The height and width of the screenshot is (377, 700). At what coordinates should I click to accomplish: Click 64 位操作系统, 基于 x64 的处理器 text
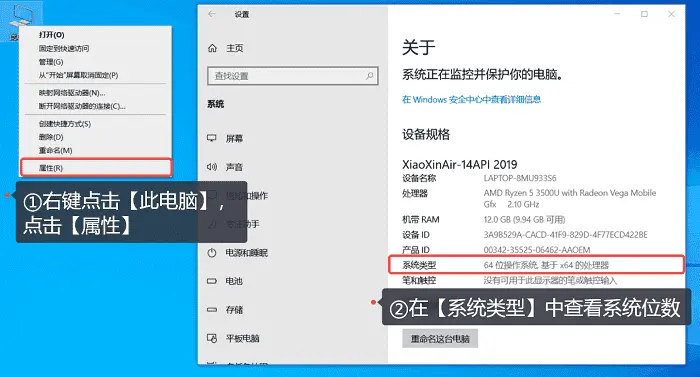(546, 265)
